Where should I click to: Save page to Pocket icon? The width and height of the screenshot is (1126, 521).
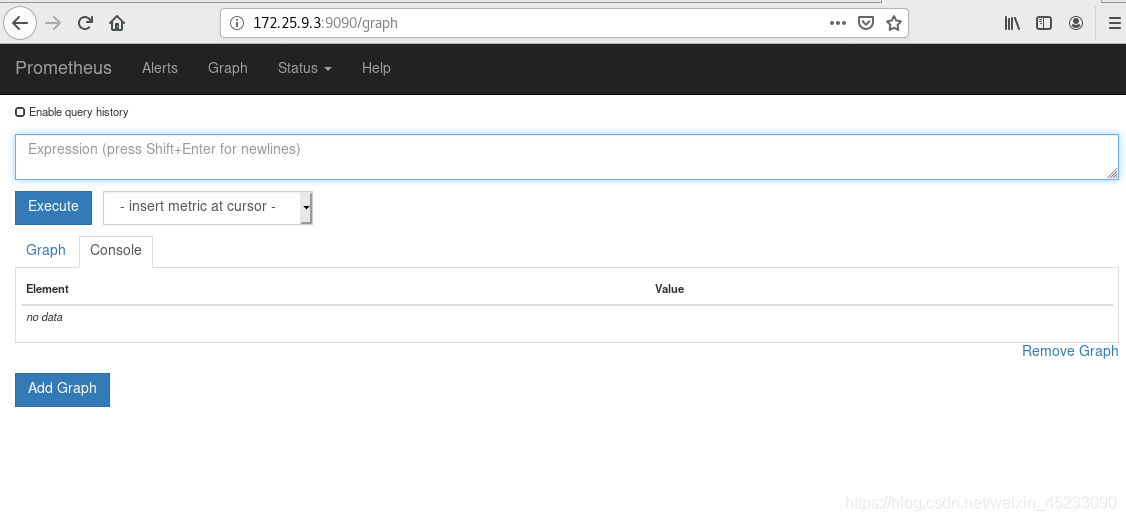pyautogui.click(x=866, y=23)
